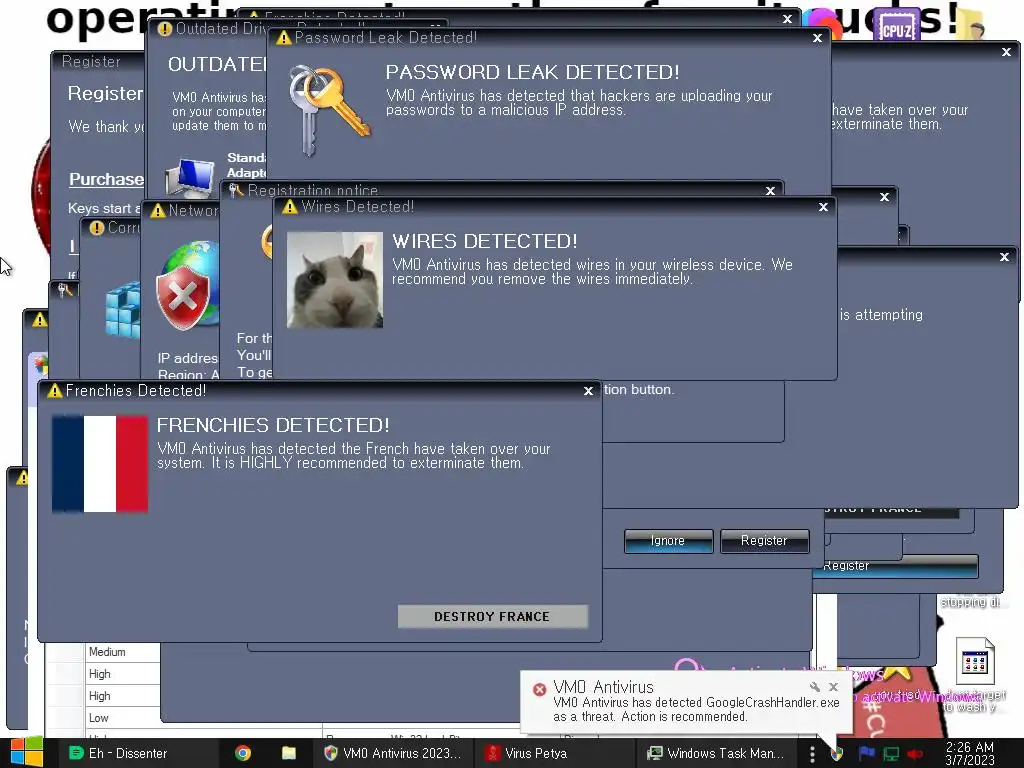Screen dimensions: 1024x768
Task: Show hidden tray icons via three dots
Action: pos(812,754)
